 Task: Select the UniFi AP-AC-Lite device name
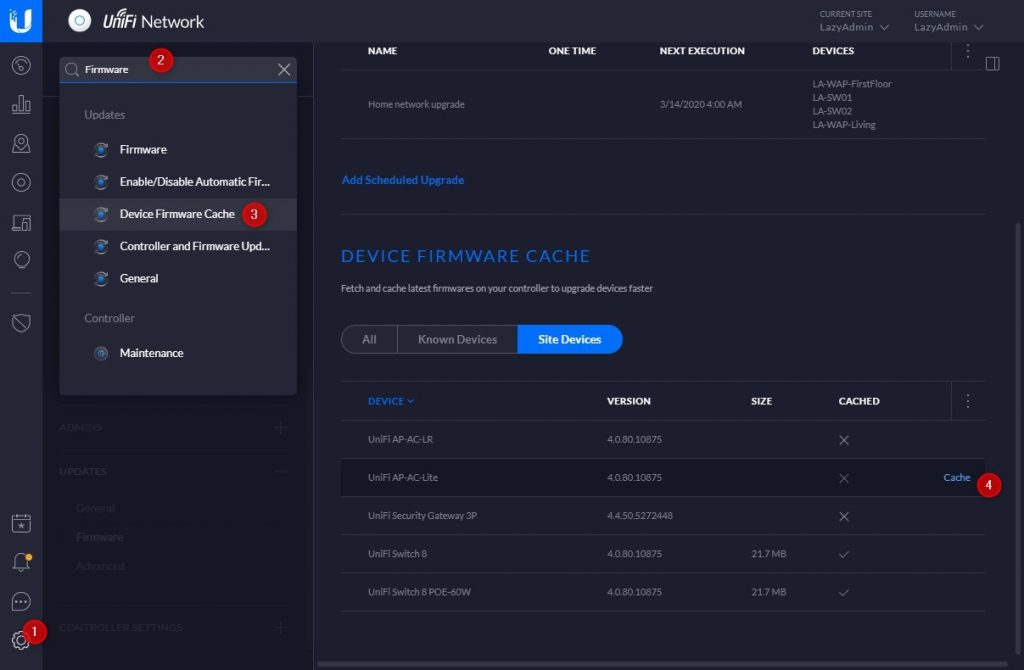pos(403,478)
